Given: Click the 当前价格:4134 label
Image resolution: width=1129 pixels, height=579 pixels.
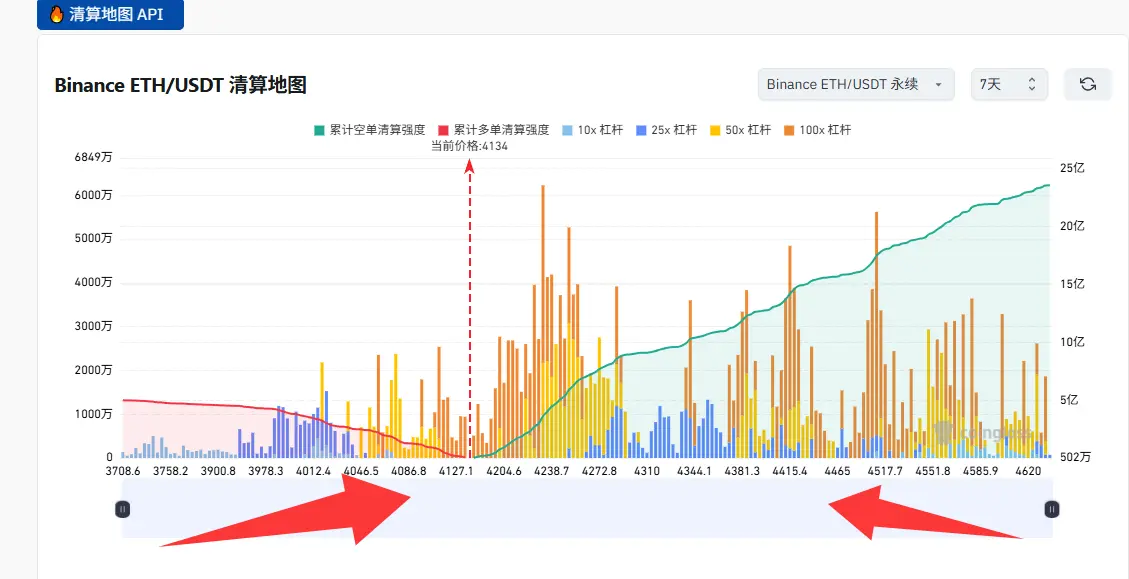Looking at the screenshot, I should pyautogui.click(x=469, y=146).
